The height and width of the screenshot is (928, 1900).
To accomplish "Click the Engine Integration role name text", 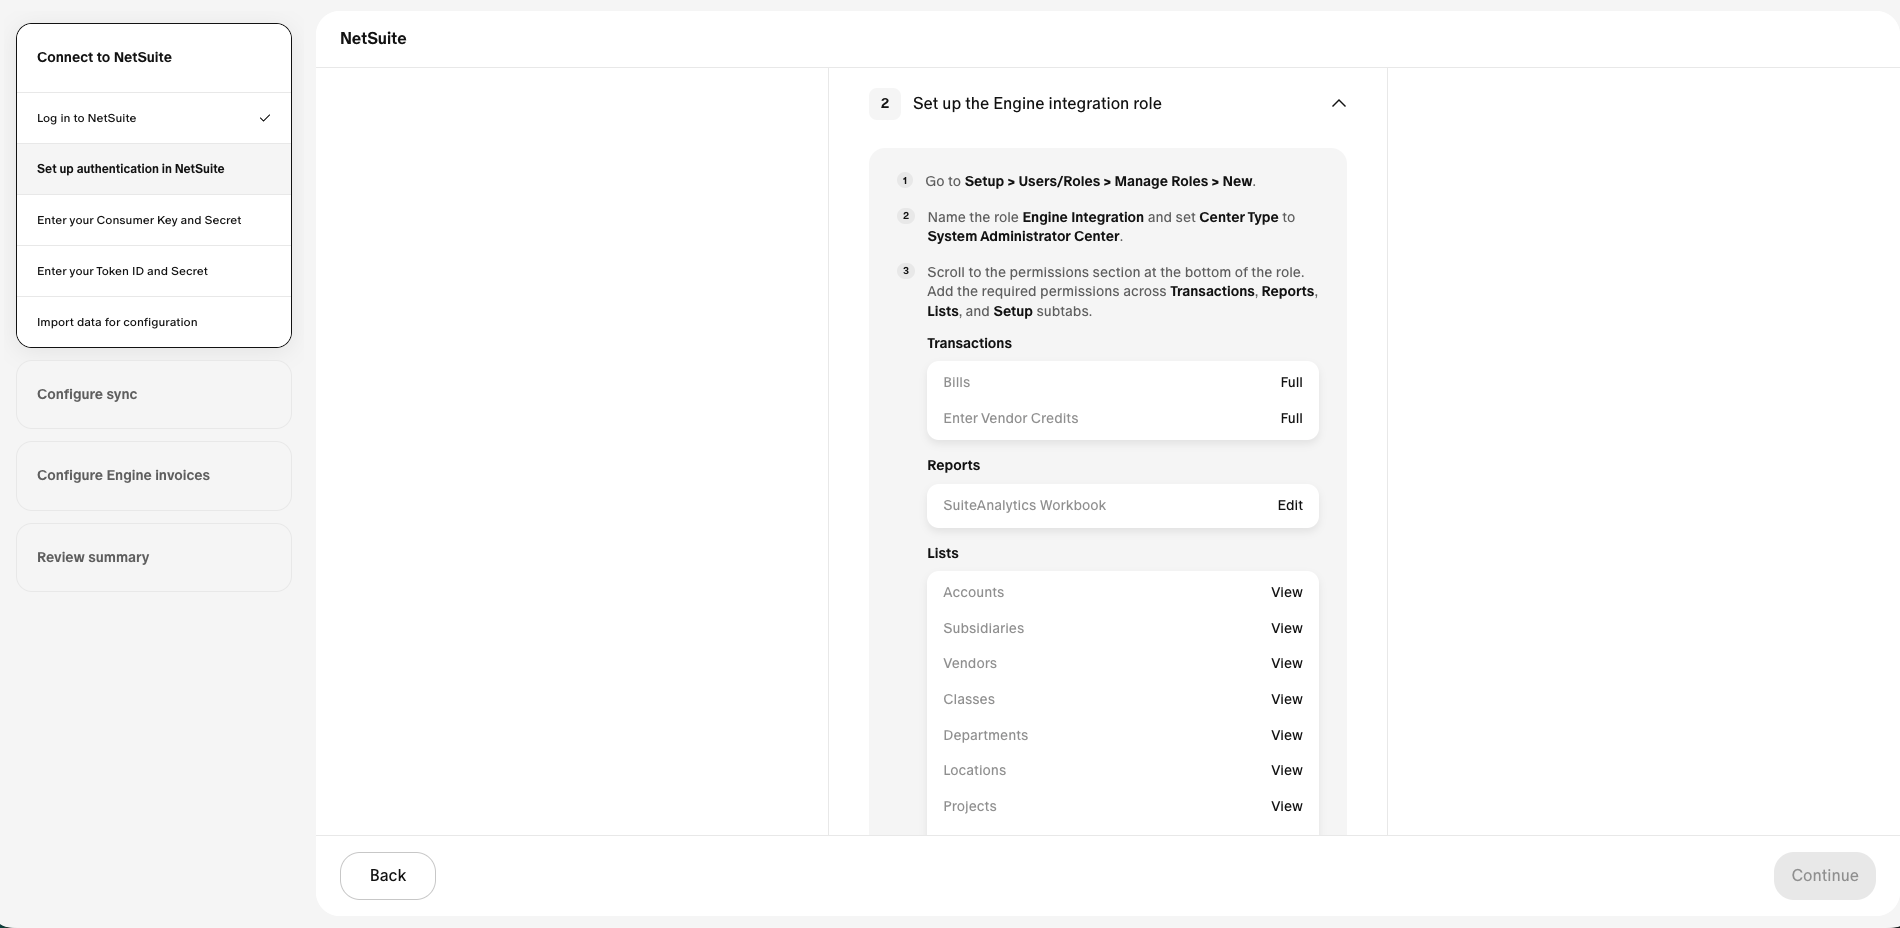I will point(1083,218).
